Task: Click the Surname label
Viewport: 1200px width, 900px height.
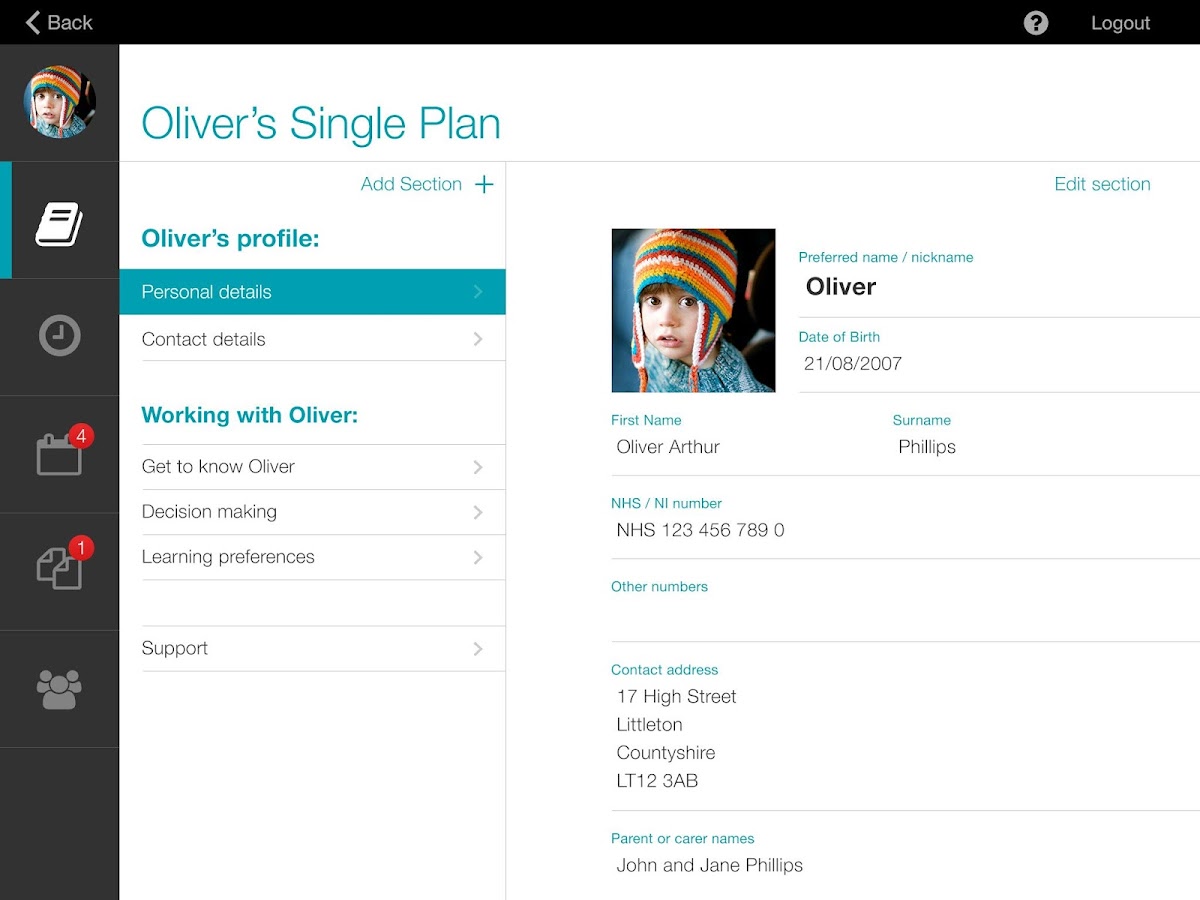Action: coord(922,420)
